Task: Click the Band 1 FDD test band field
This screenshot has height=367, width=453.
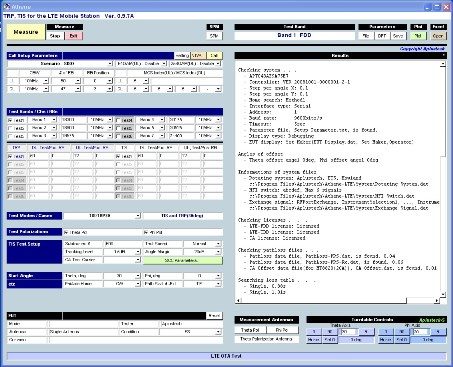Action: (x=294, y=35)
